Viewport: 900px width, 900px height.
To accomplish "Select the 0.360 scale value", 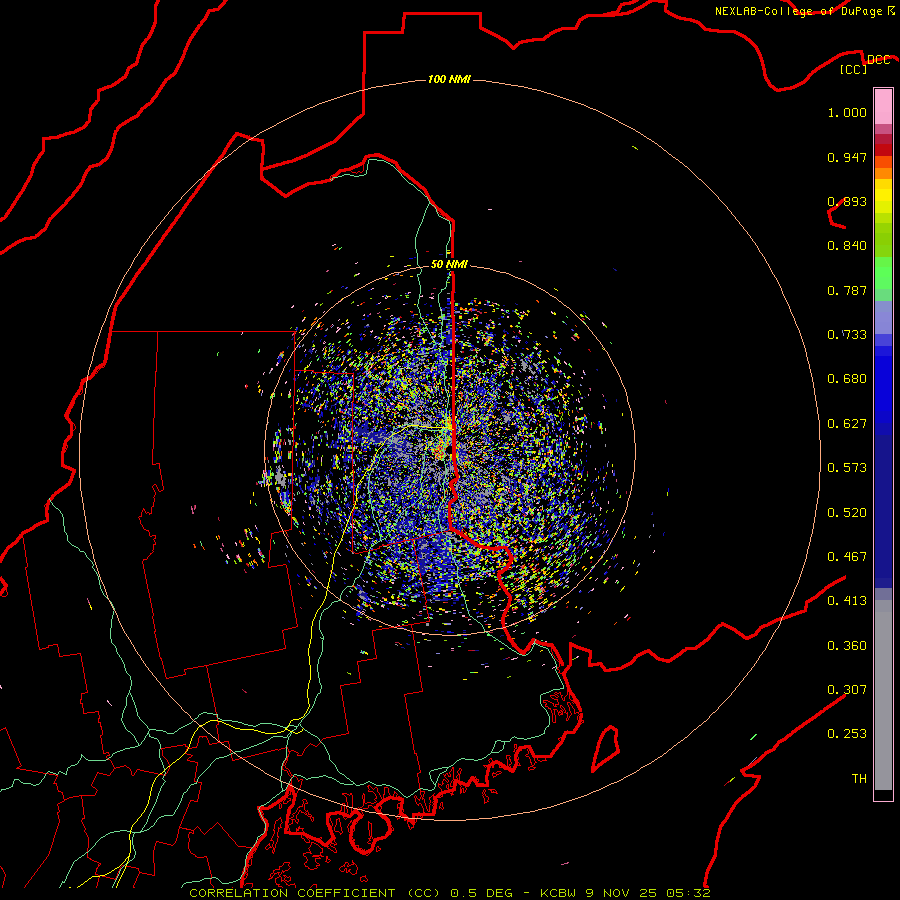I will [847, 646].
